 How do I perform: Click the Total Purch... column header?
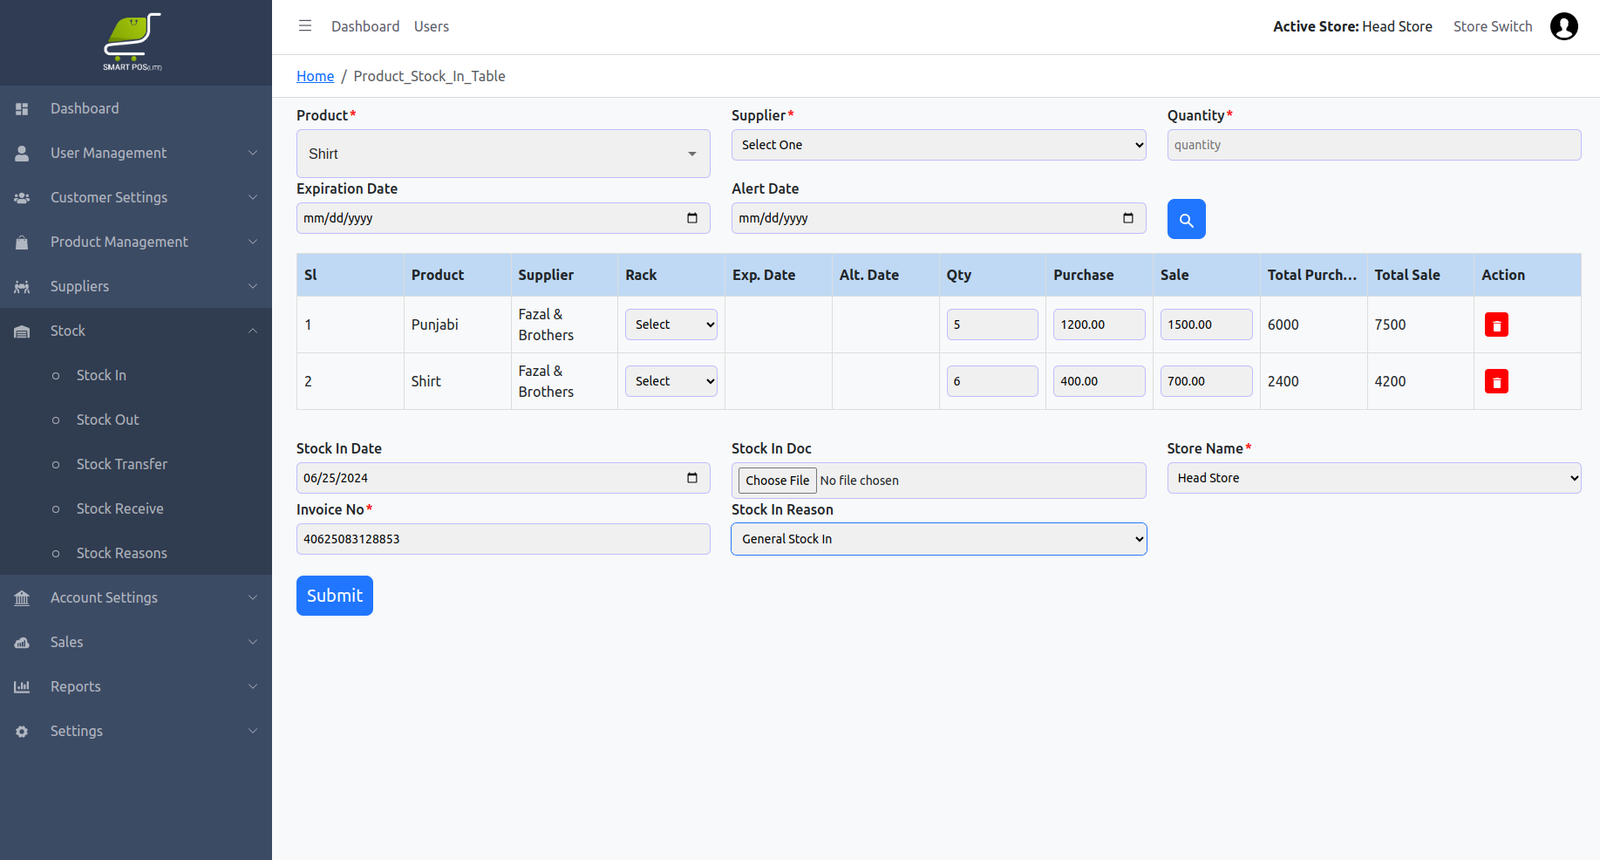click(1312, 275)
